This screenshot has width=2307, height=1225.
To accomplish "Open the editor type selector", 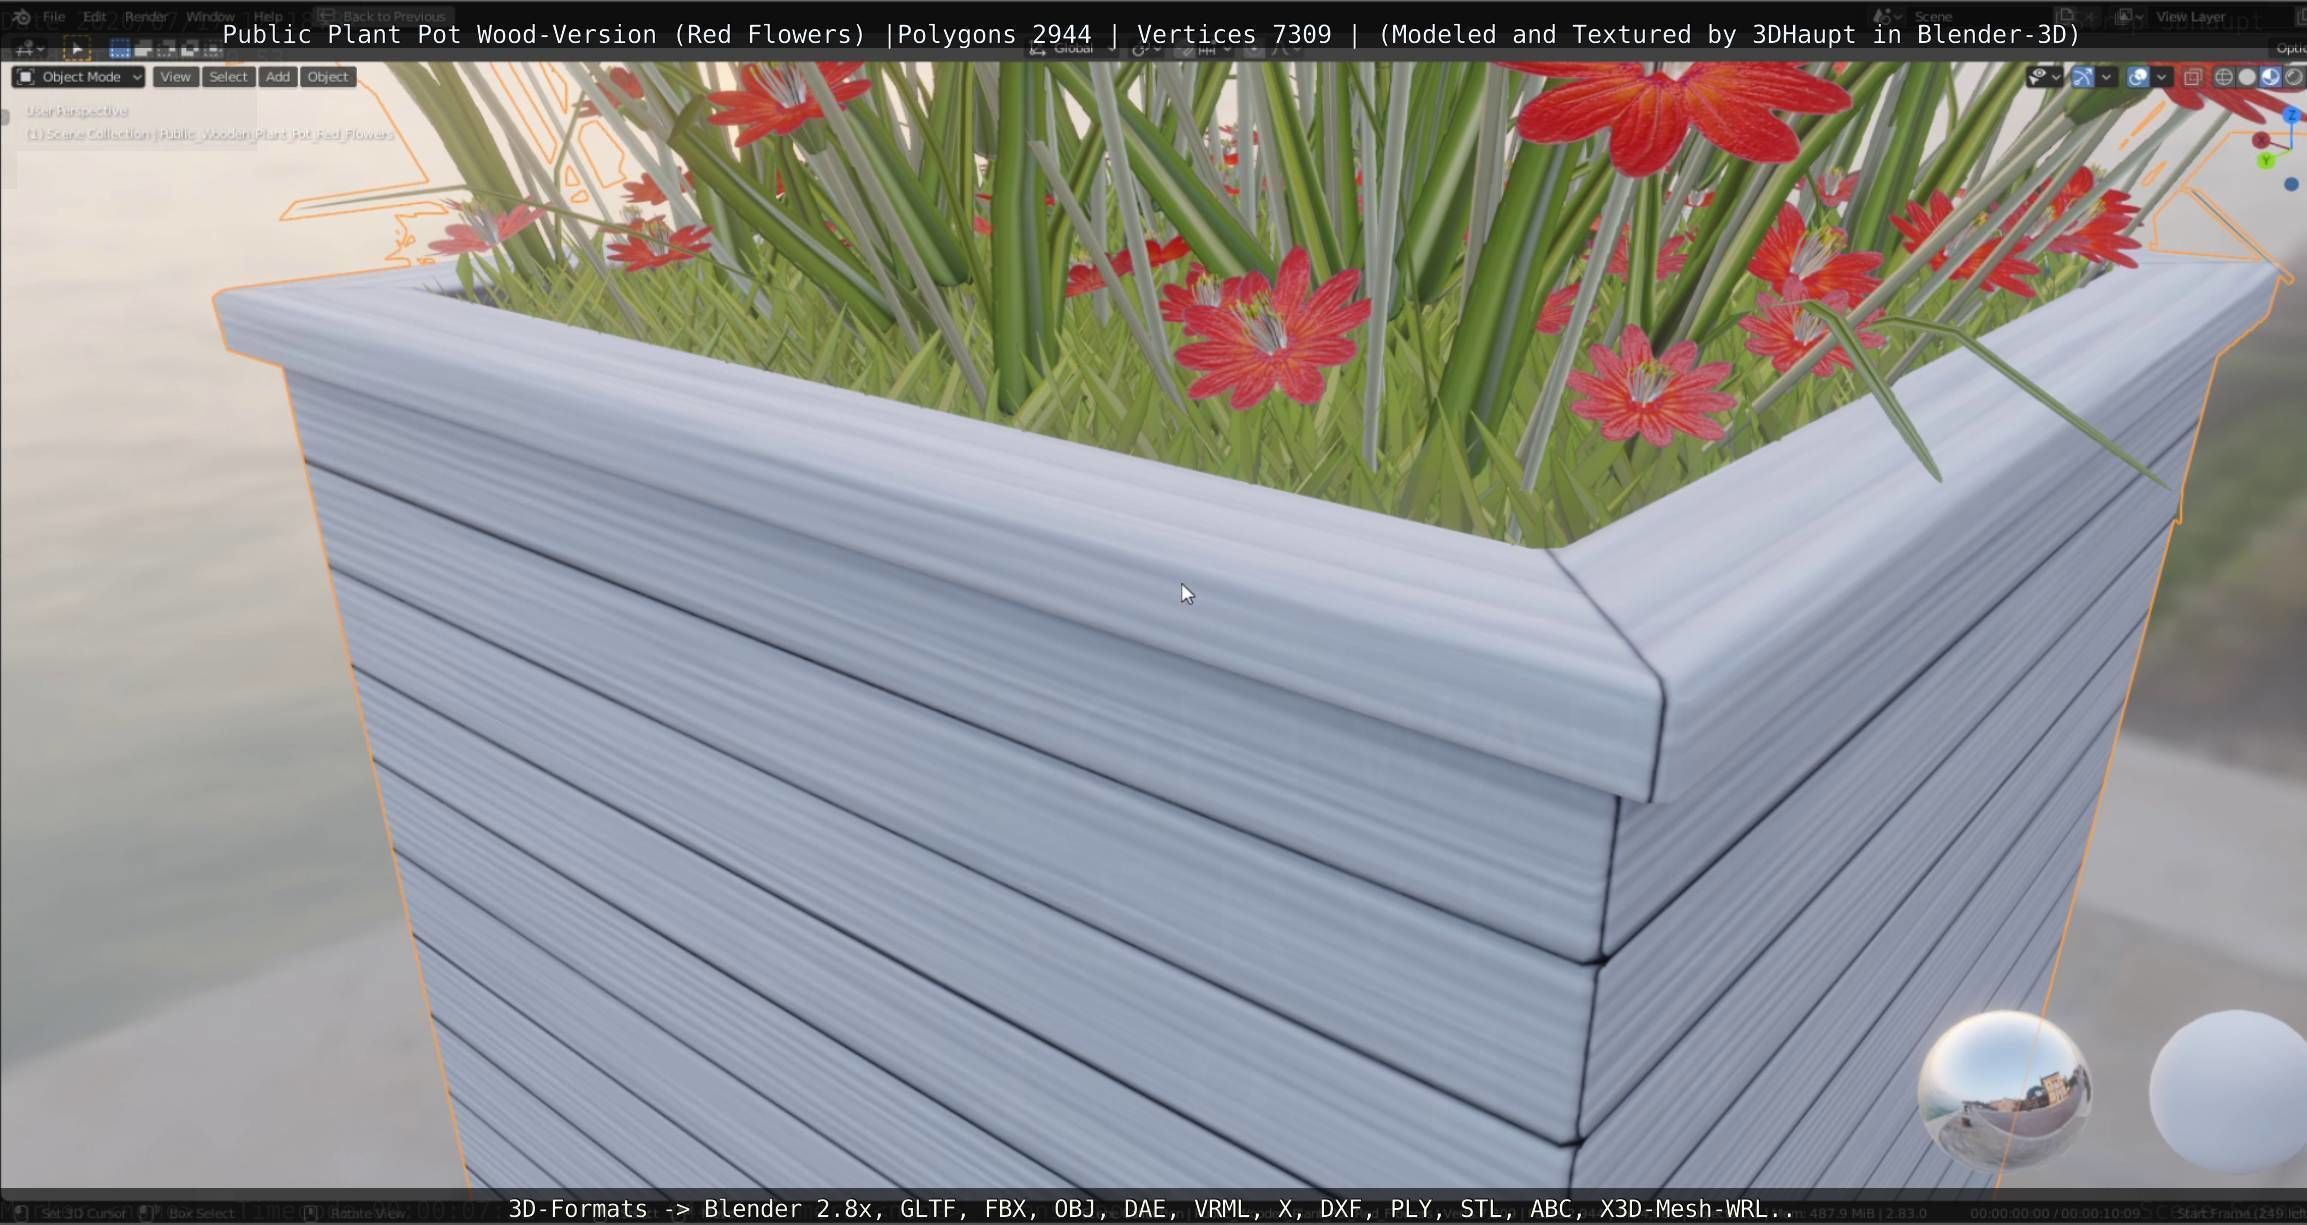I will [28, 48].
